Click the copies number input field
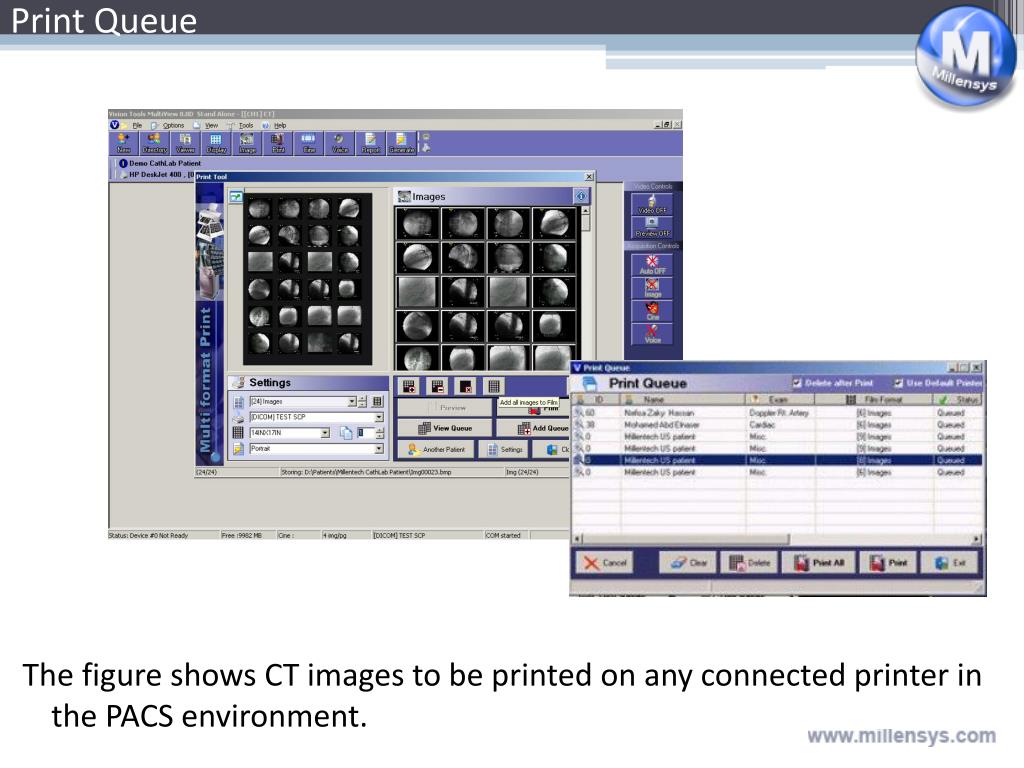The width and height of the screenshot is (1024, 768). point(366,433)
